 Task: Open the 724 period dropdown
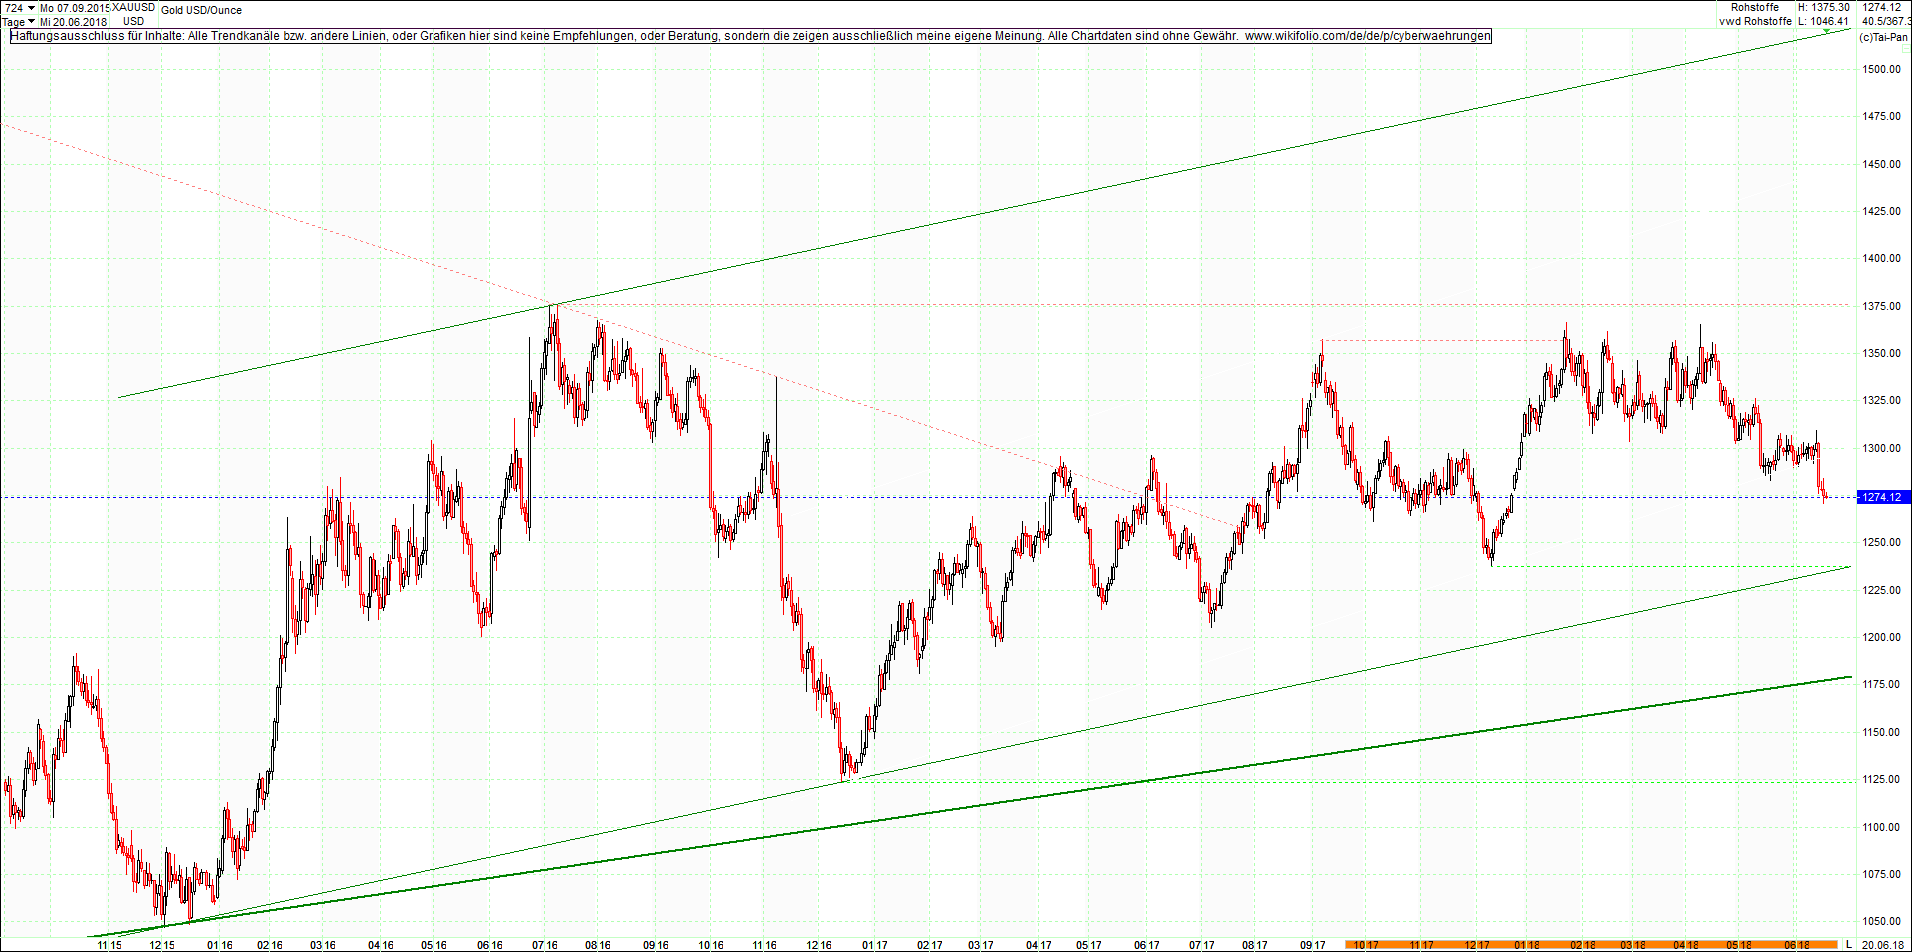coord(15,8)
